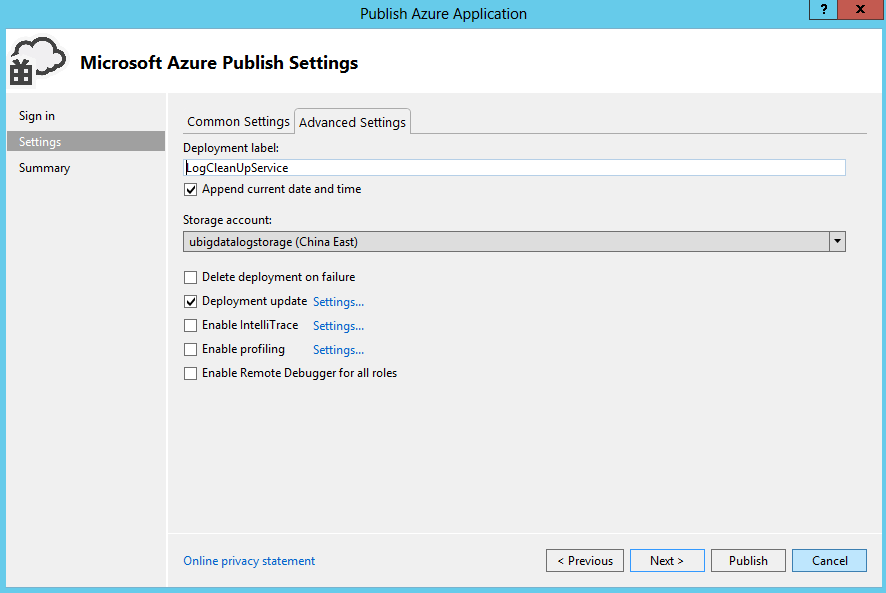Screen dimensions: 886x593
Task: Toggle Append current date and time checkbox
Action: (191, 190)
